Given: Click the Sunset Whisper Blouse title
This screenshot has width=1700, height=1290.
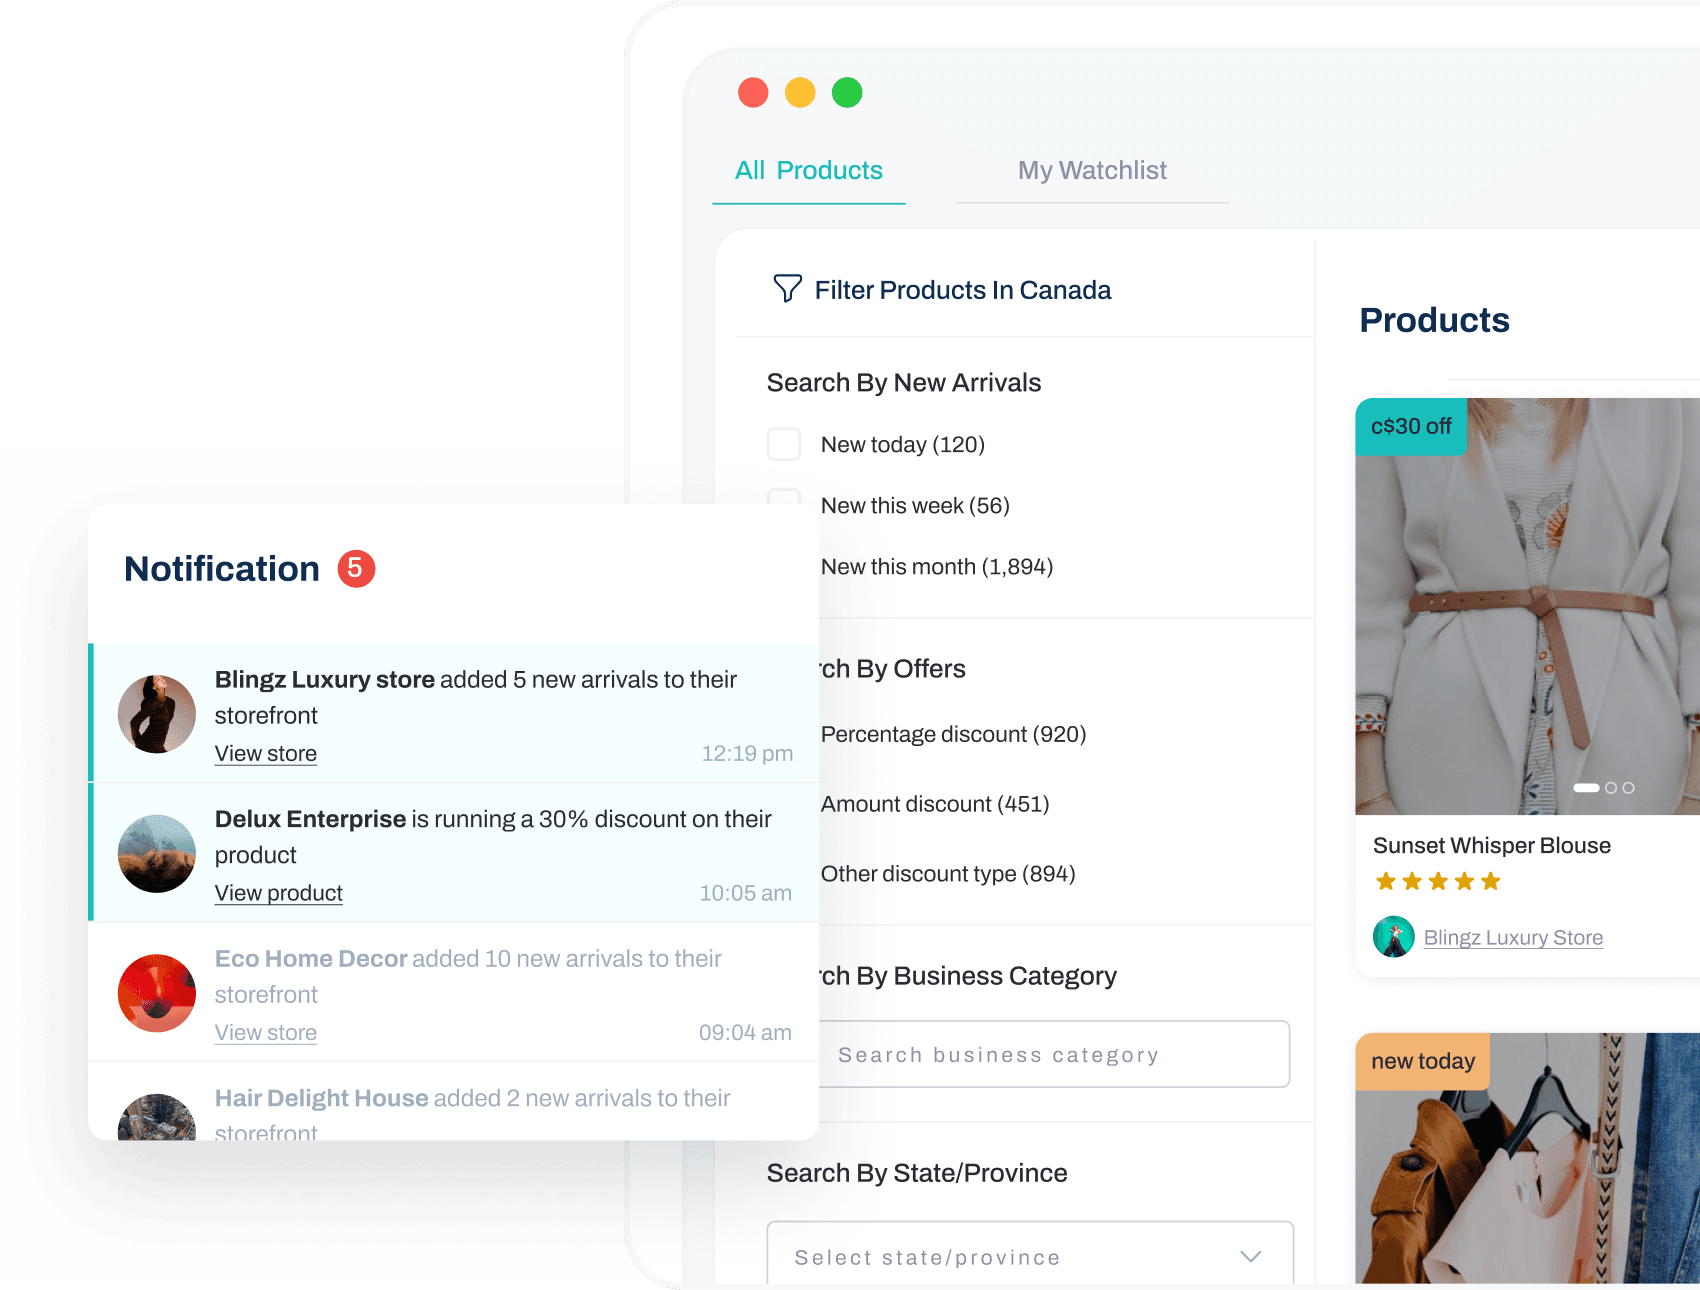Looking at the screenshot, I should pyautogui.click(x=1492, y=846).
